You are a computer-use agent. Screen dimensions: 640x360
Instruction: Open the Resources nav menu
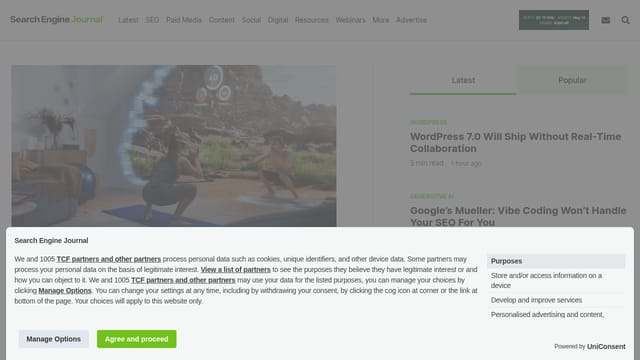coord(311,20)
